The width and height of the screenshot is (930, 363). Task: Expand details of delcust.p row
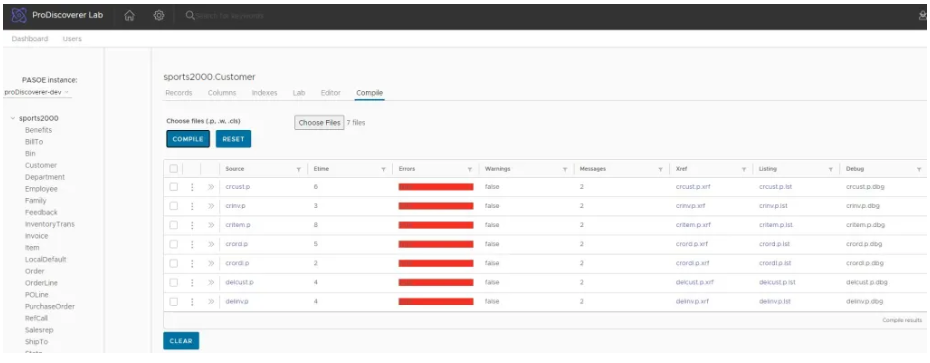point(211,282)
